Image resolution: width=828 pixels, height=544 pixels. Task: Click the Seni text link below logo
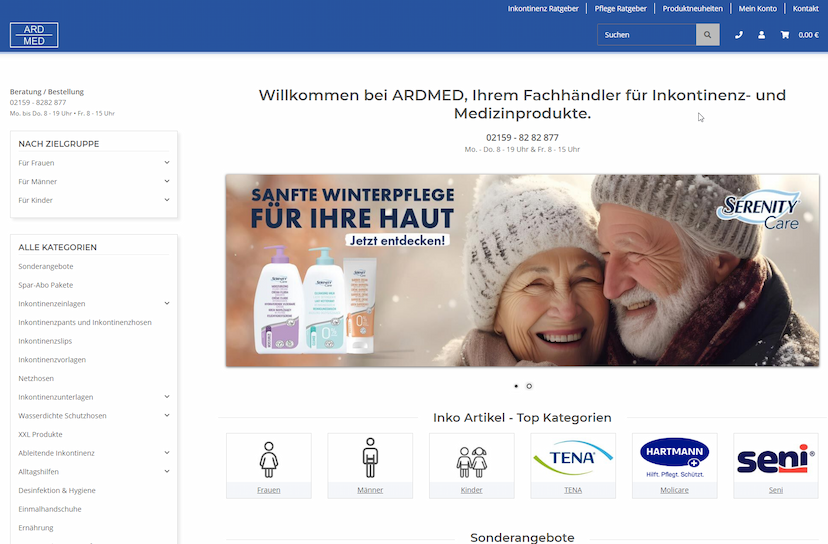tap(776, 490)
